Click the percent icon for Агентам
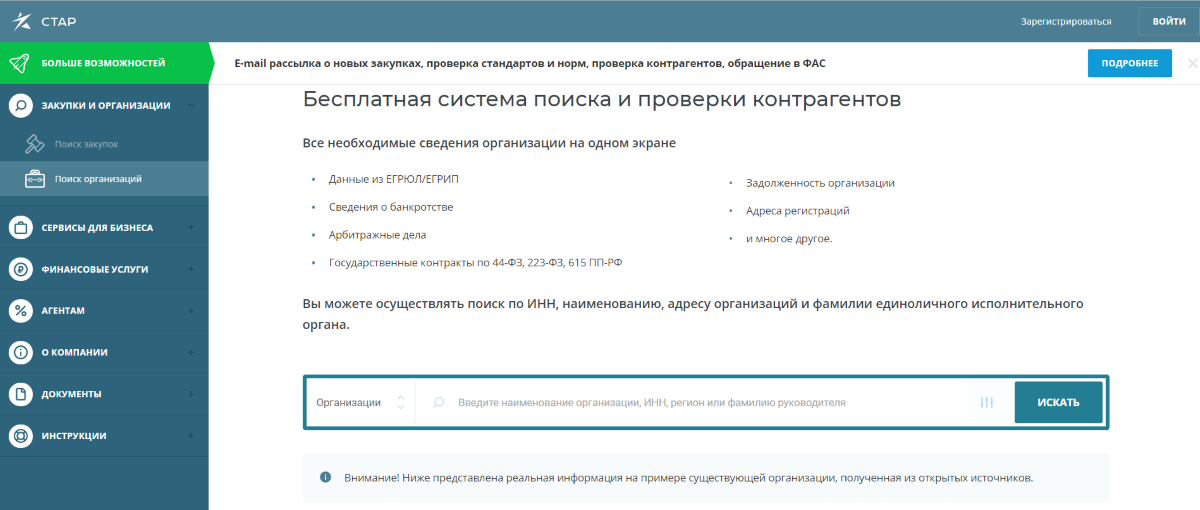The height and width of the screenshot is (510, 1200). click(x=20, y=310)
